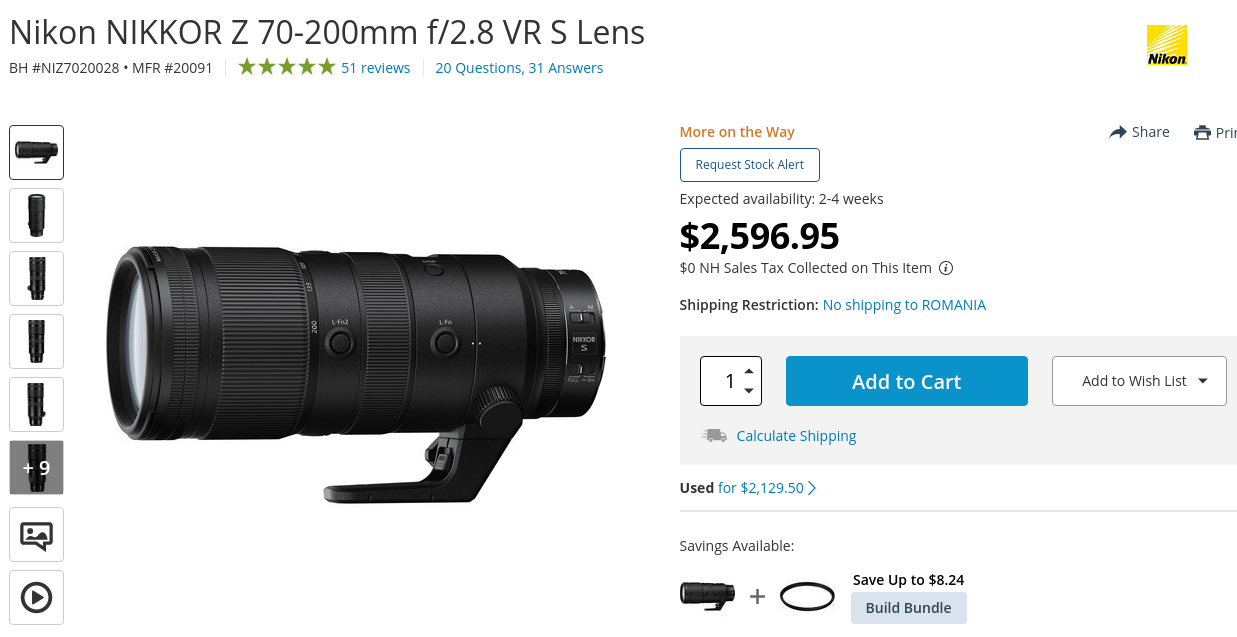The height and width of the screenshot is (637, 1237).
Task: Select the first lens side-view thumbnail
Action: [x=36, y=152]
